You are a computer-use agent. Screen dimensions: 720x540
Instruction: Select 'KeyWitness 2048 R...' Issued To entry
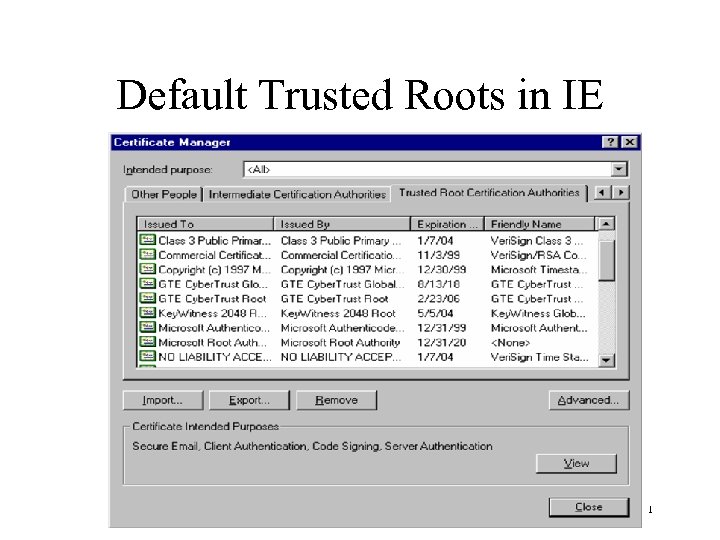click(213, 314)
